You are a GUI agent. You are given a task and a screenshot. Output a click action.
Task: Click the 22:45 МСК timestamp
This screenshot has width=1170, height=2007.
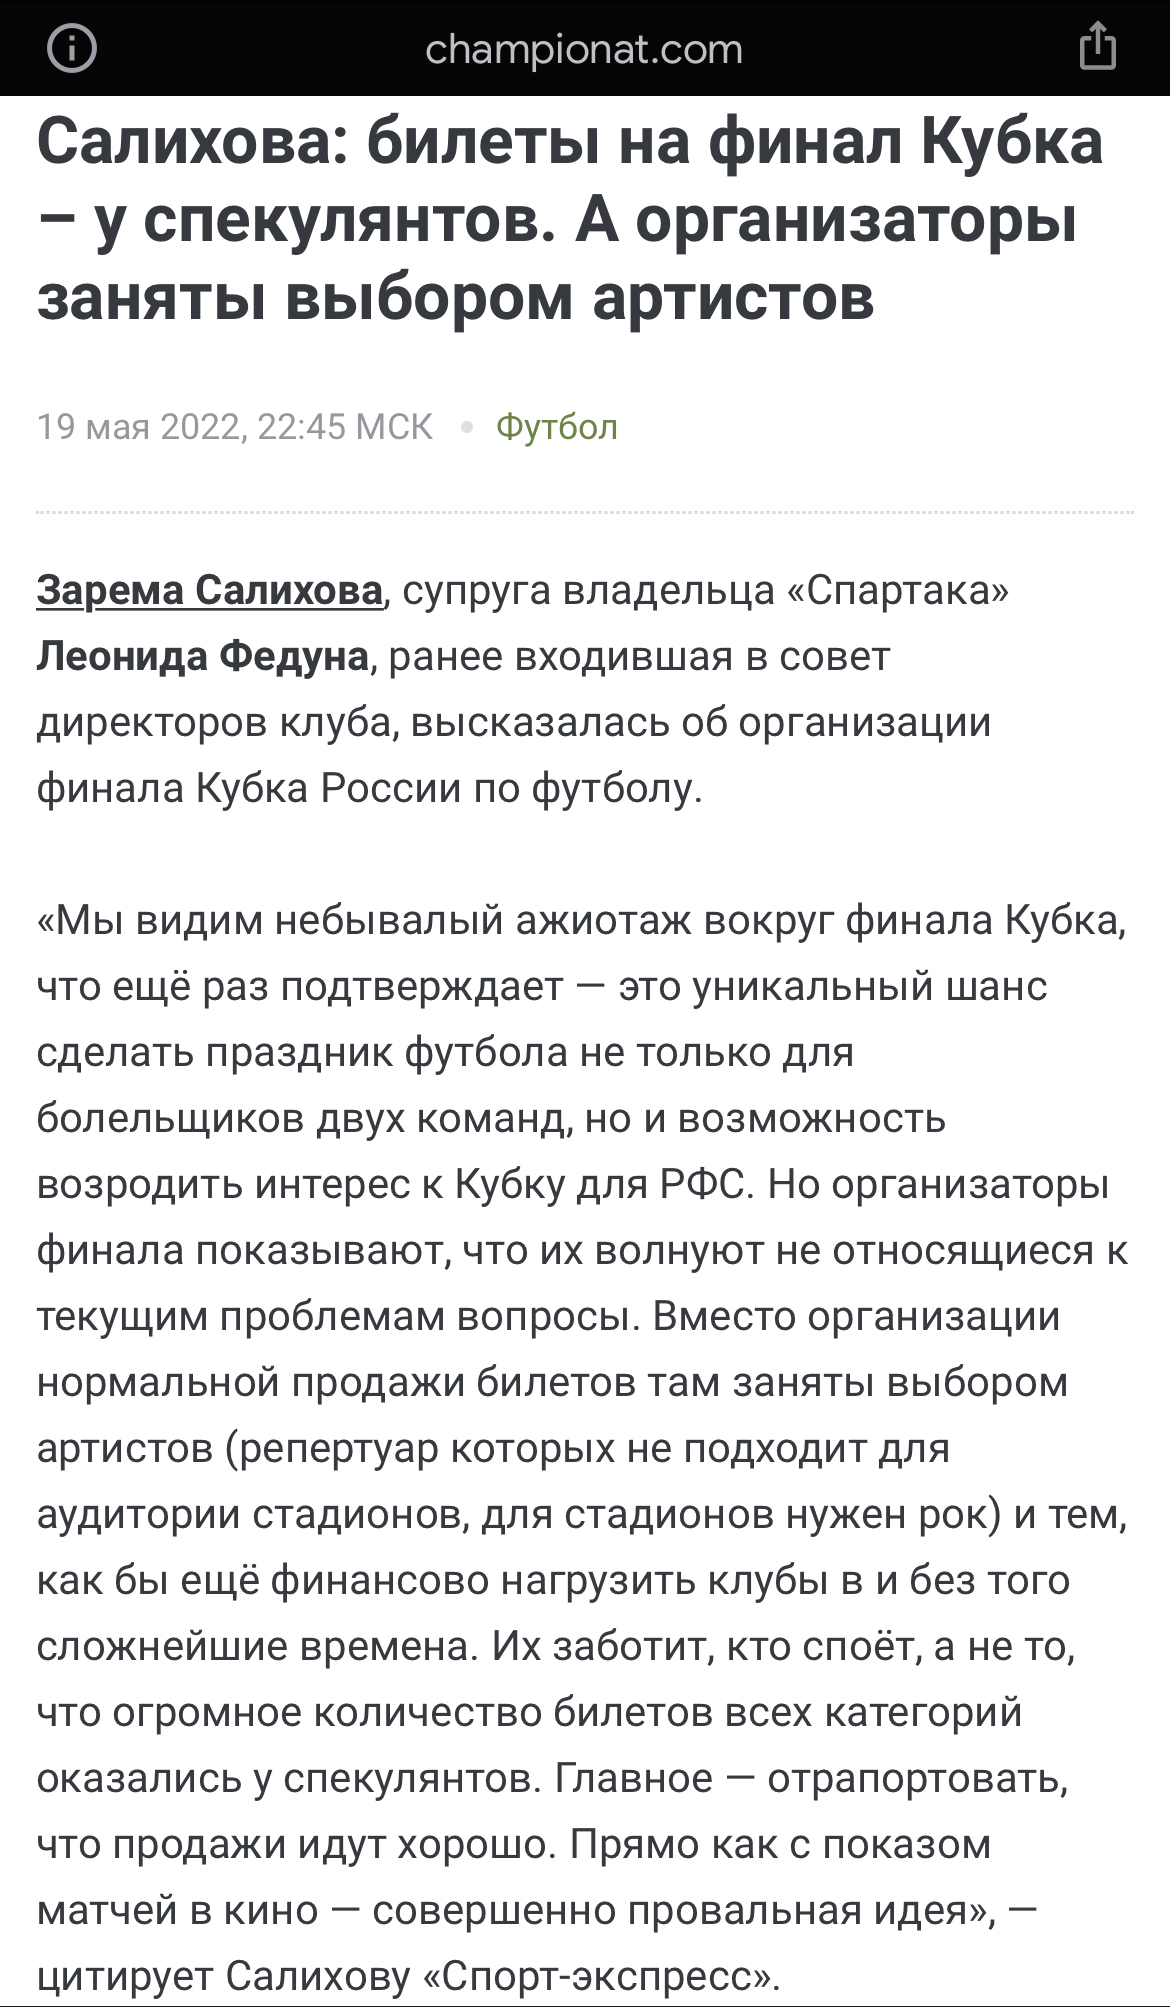(345, 427)
